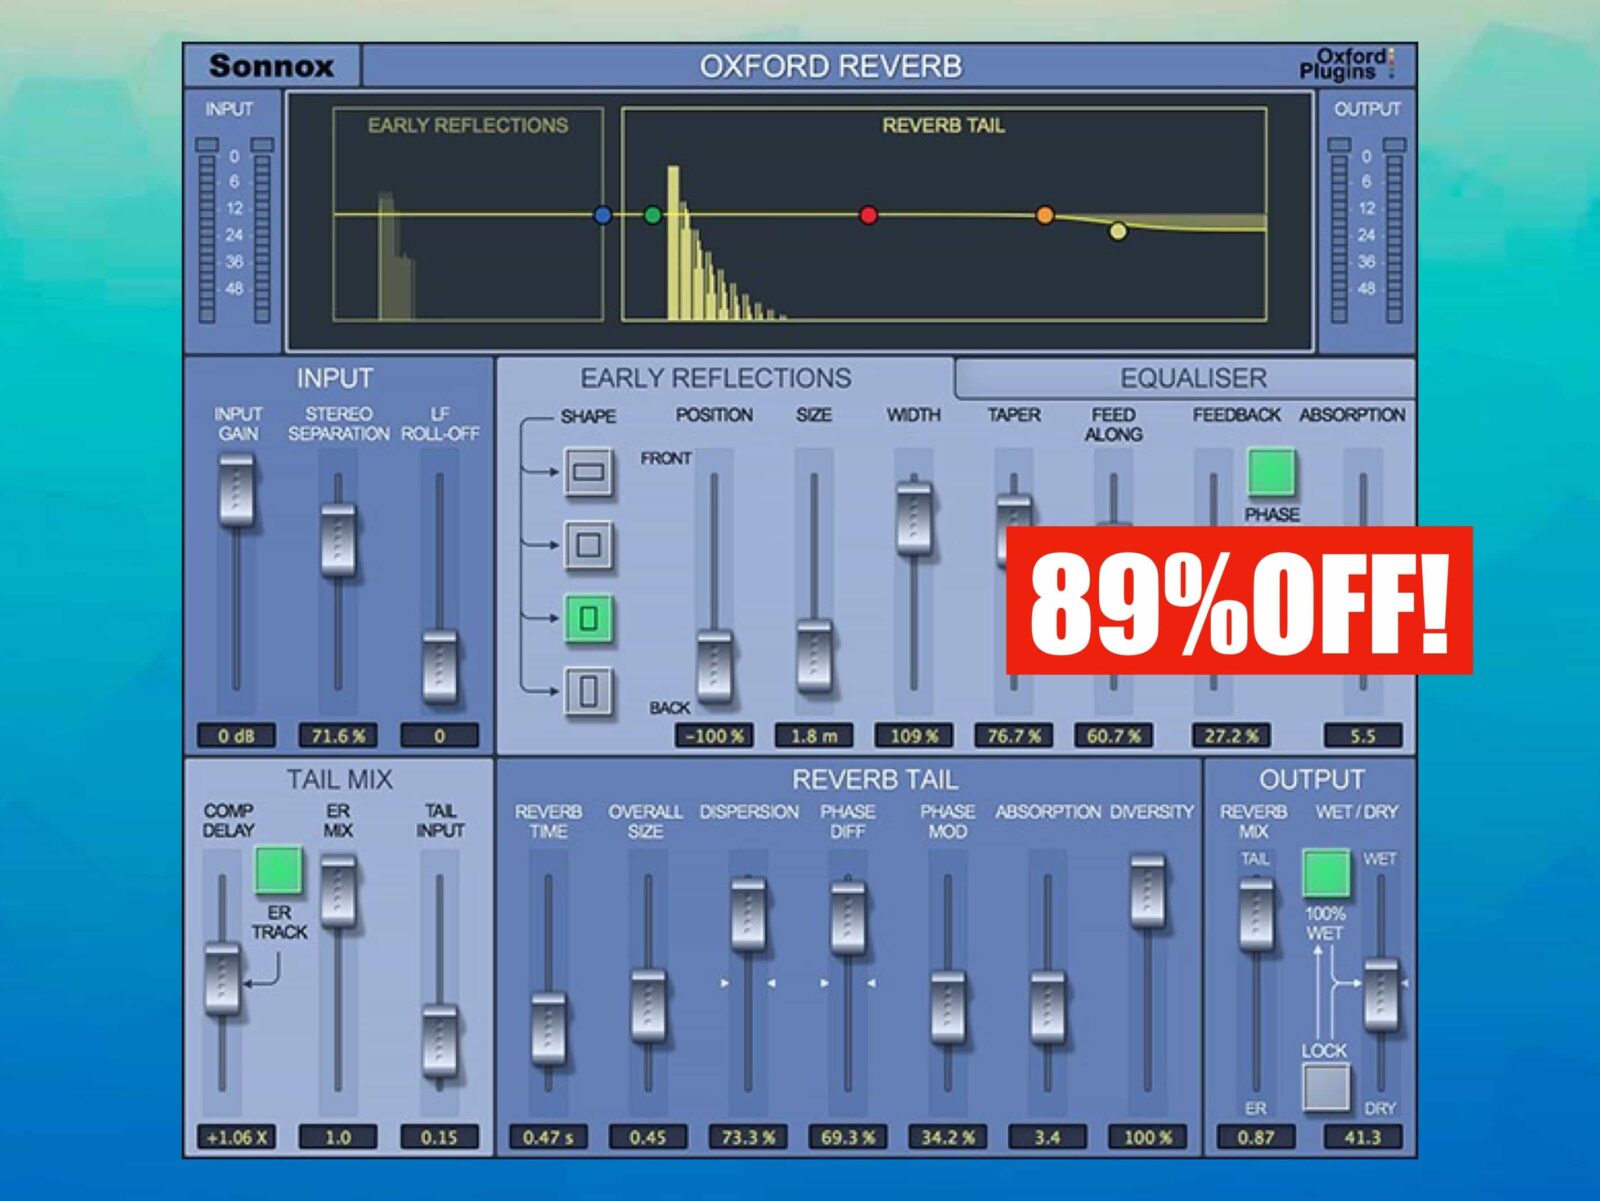Click the Diversity slider handle
The width and height of the screenshot is (1600, 1201).
(x=1147, y=889)
